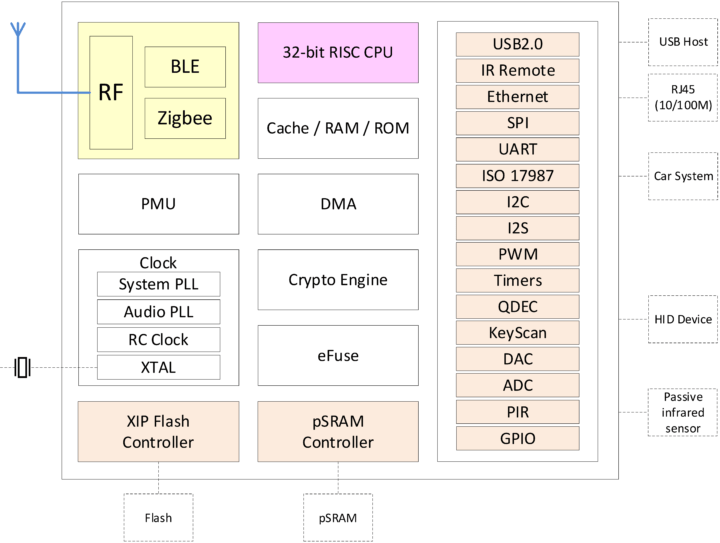Click the Passive infrared sensor box
The height and width of the screenshot is (543, 720).
click(683, 412)
